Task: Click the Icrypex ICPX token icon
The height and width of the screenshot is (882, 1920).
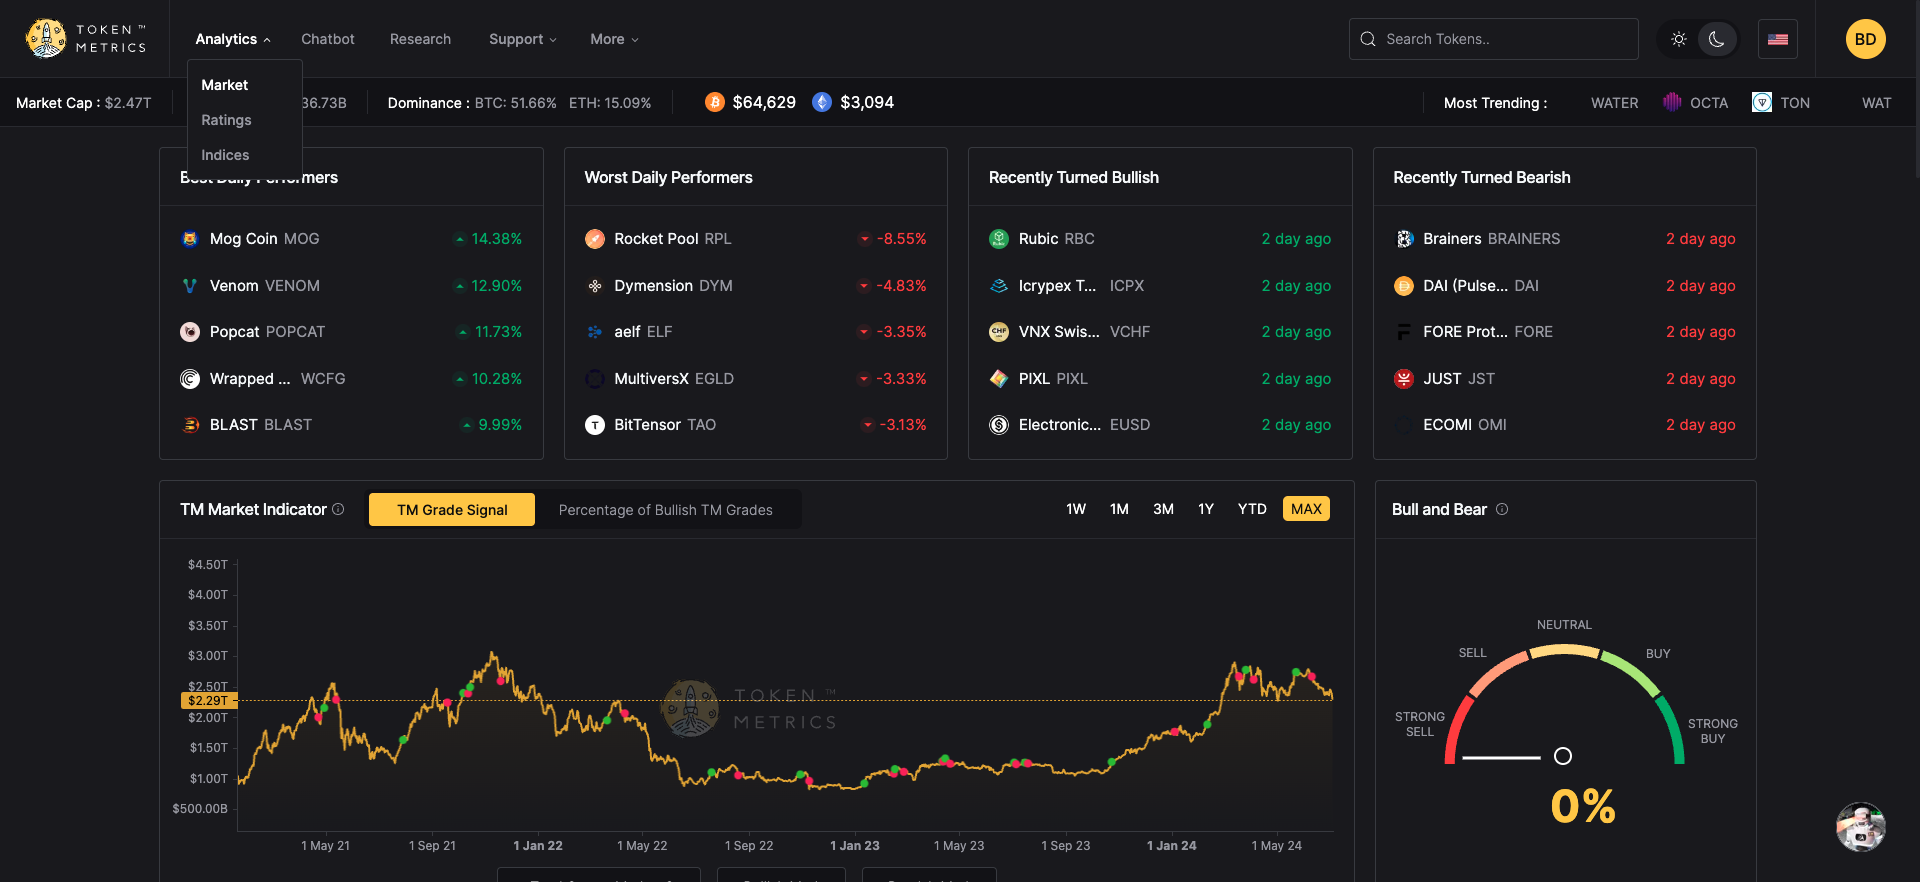Action: pos(999,286)
